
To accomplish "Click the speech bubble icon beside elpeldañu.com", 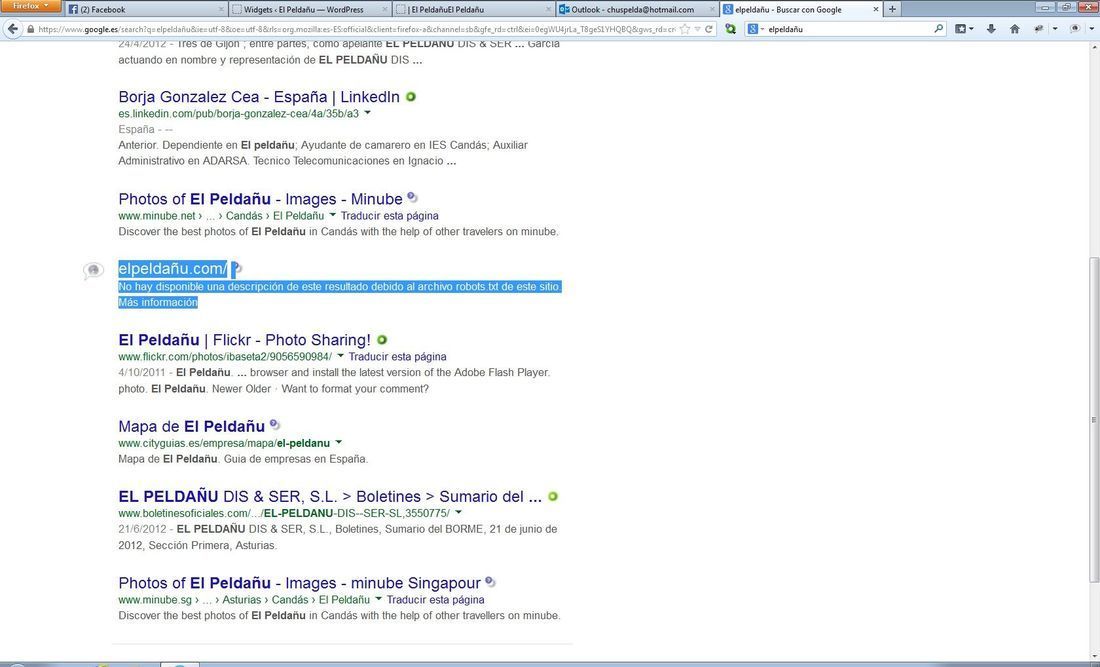I will (93, 270).
